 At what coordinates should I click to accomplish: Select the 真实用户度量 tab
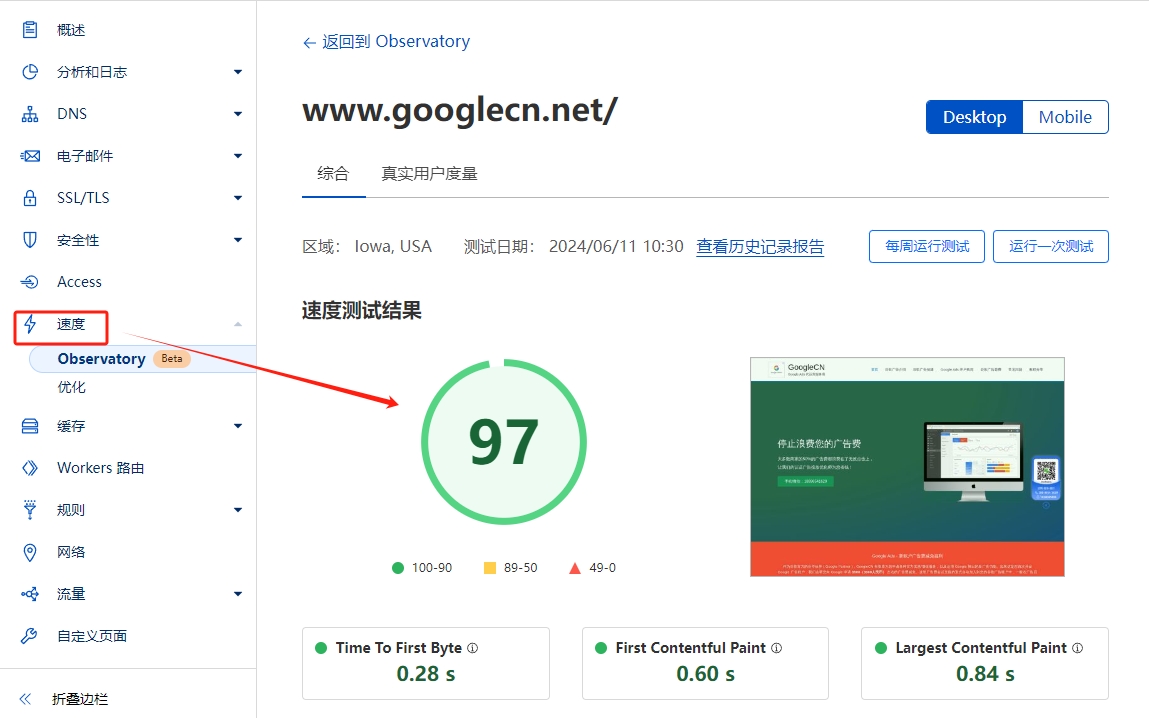pos(429,174)
